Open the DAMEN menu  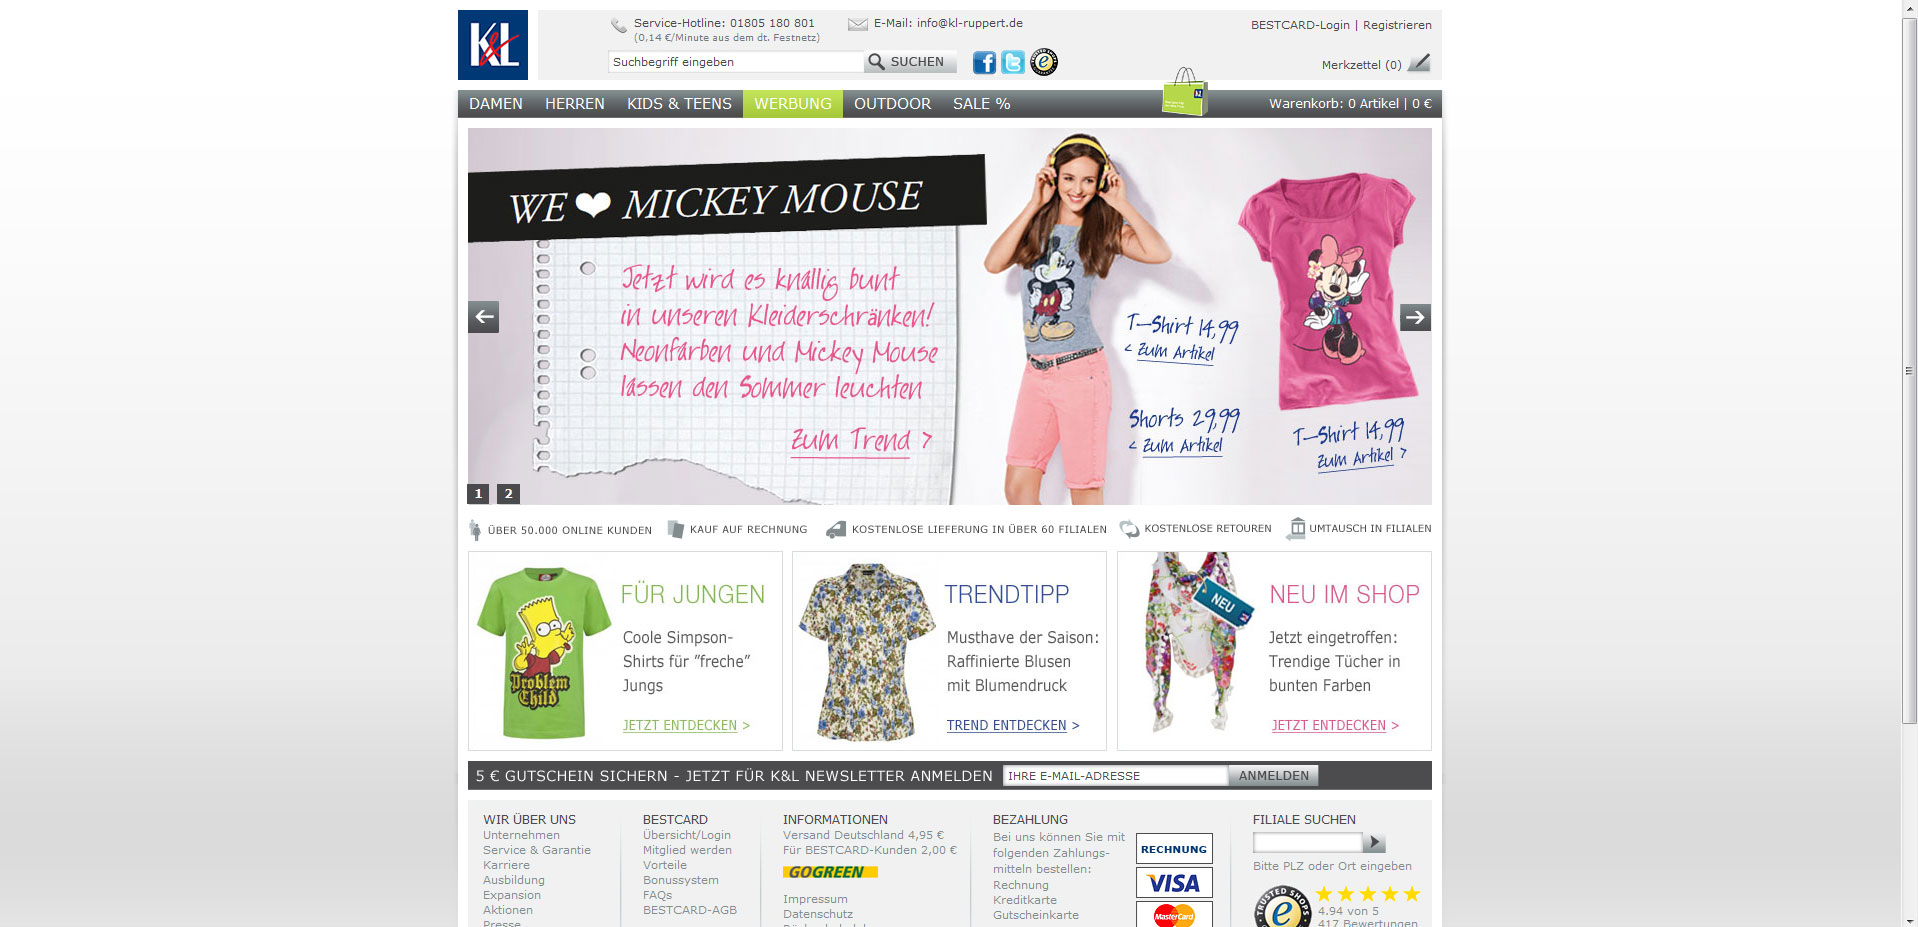[496, 104]
